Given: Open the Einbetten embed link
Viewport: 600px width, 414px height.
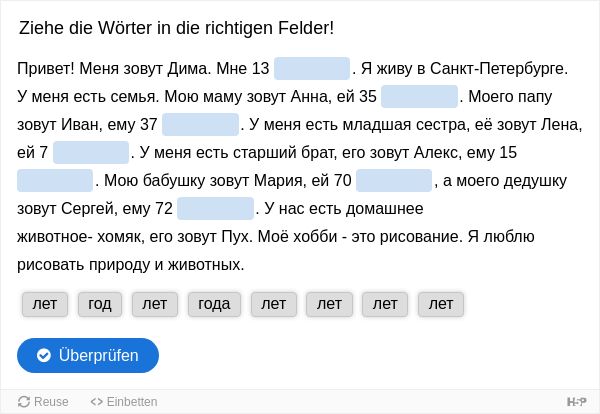Looking at the screenshot, I should coord(124,402).
